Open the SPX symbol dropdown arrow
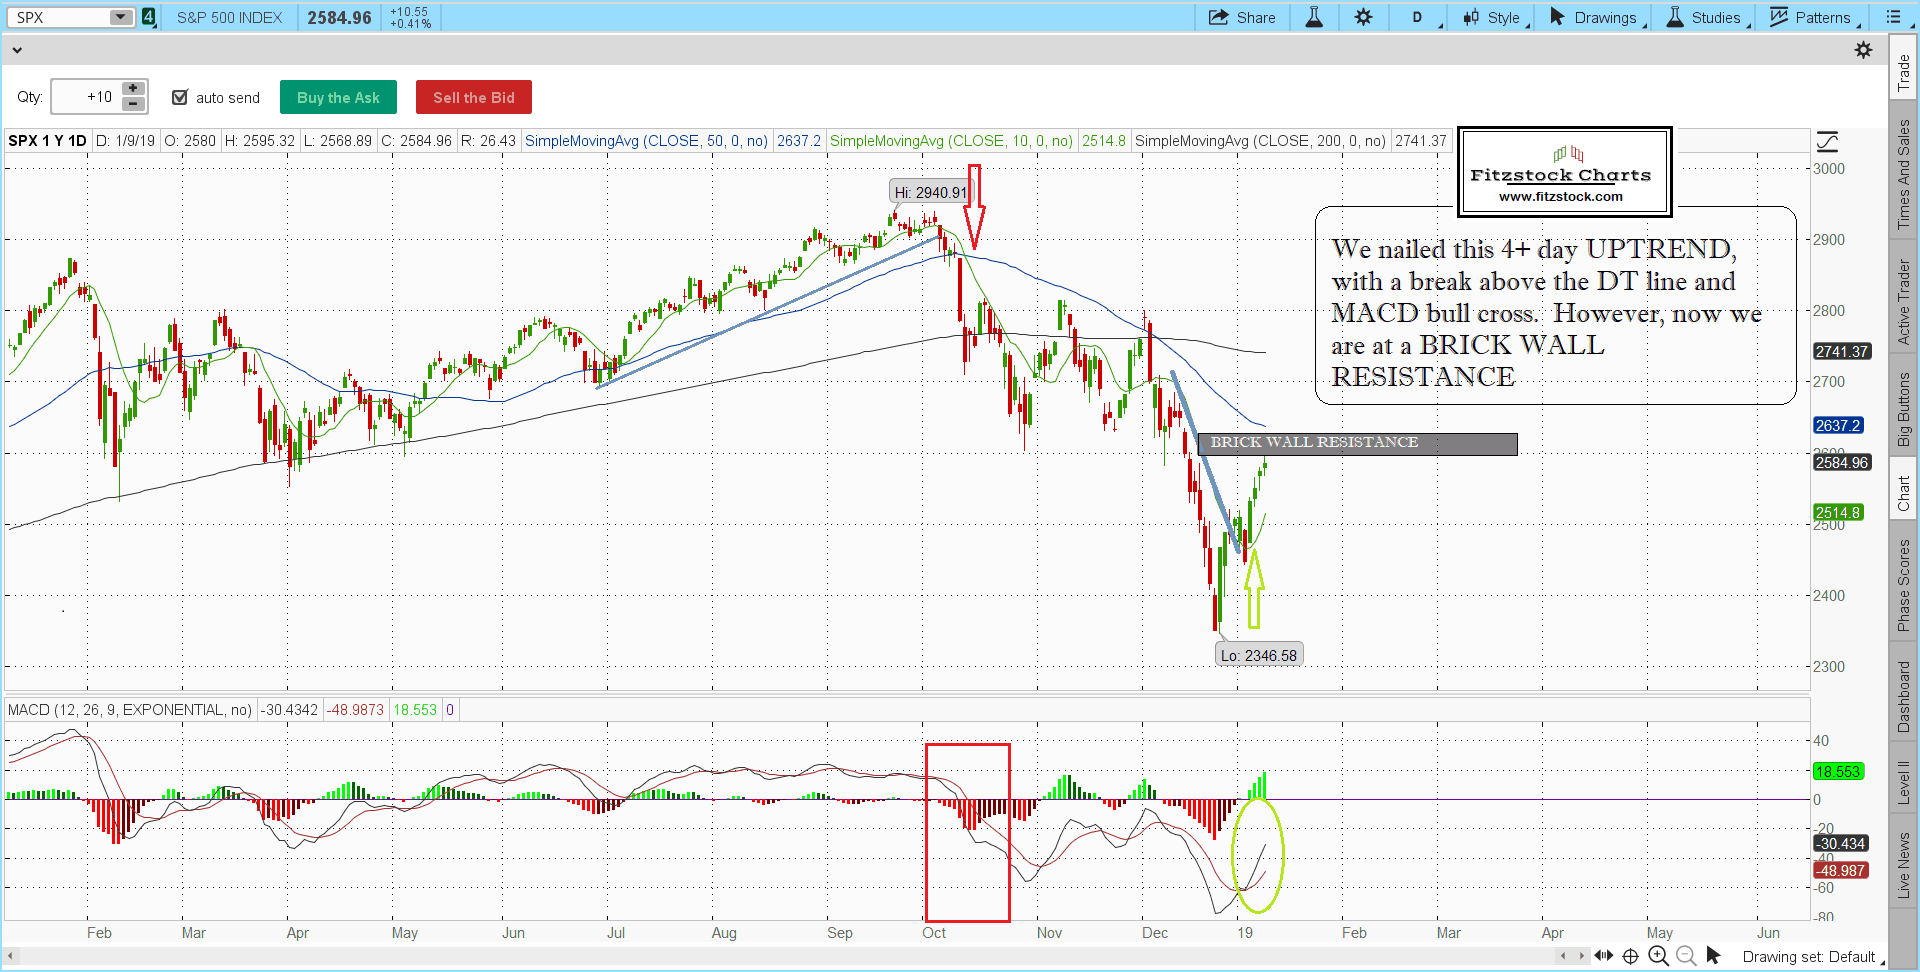The height and width of the screenshot is (972, 1920). coord(120,17)
